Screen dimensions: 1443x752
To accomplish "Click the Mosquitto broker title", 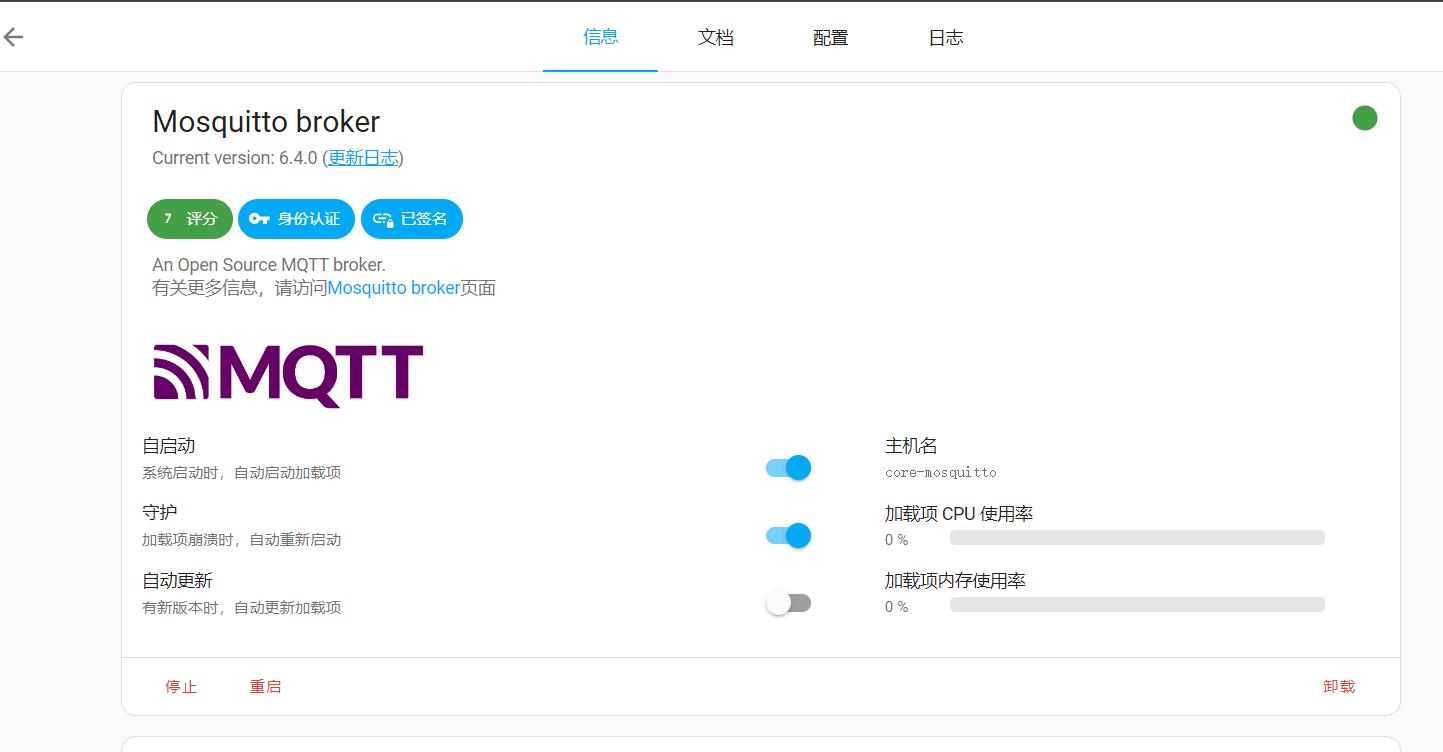I will click(266, 122).
